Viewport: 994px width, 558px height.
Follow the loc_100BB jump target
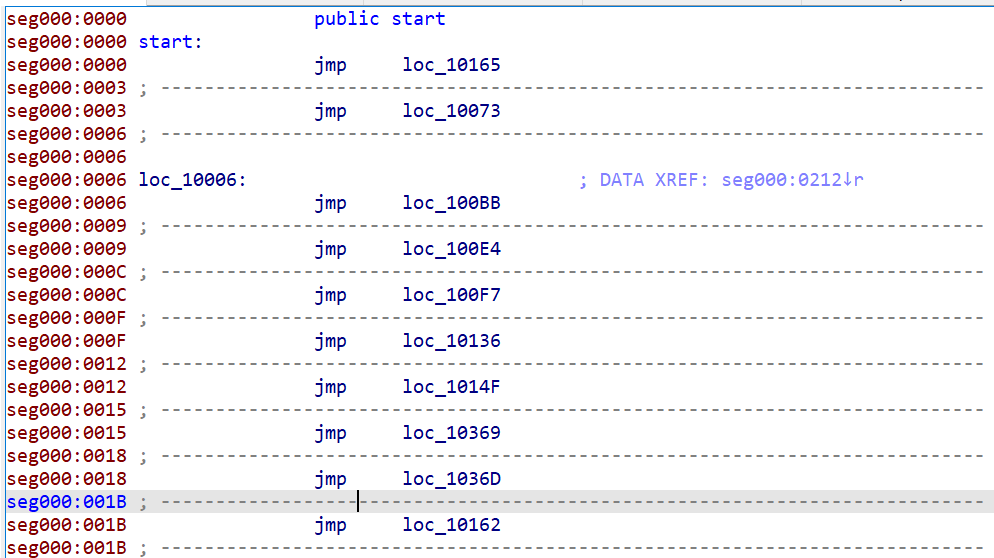(x=451, y=203)
